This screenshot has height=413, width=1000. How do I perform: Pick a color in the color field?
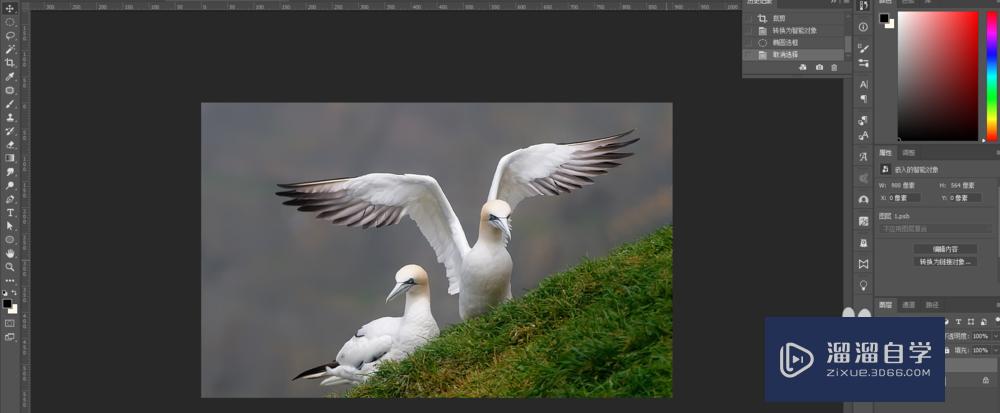point(938,76)
